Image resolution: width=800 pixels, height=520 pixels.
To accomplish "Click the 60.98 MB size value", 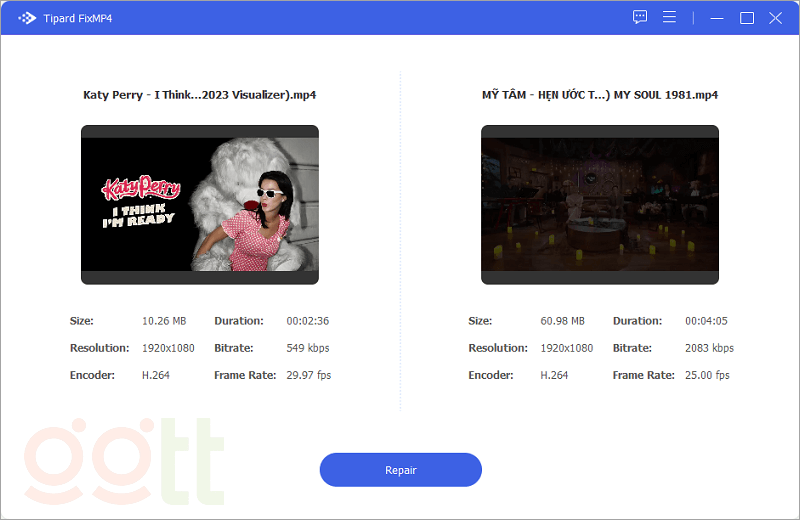I will point(562,321).
